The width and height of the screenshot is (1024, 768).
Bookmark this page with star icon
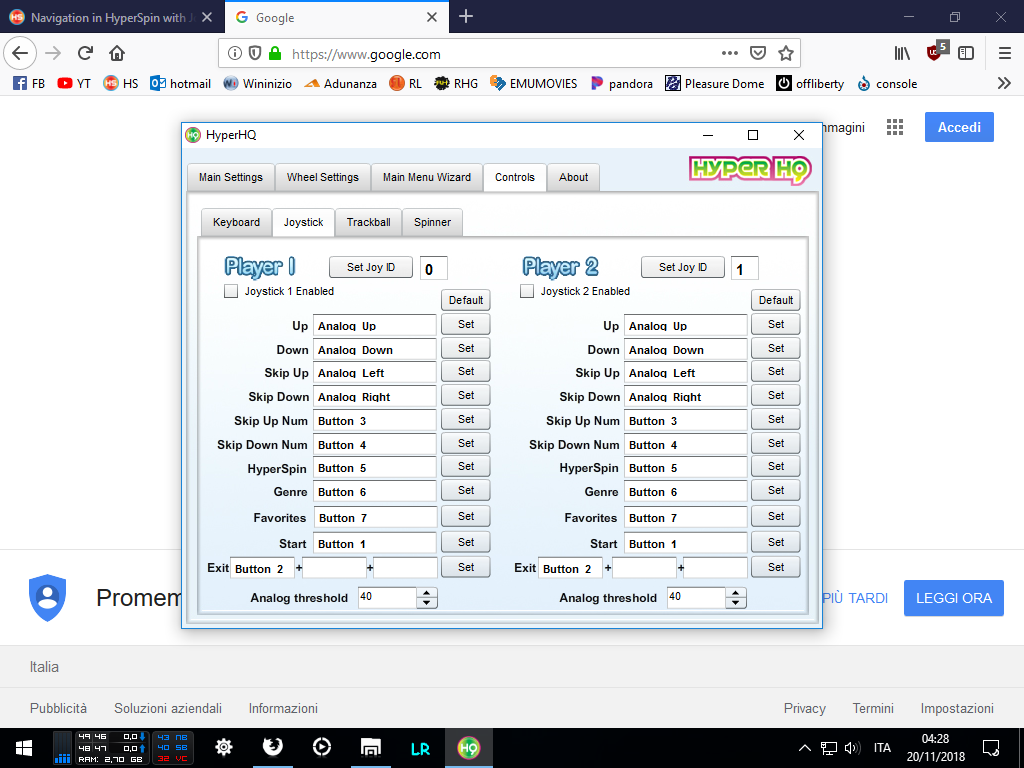(x=786, y=53)
